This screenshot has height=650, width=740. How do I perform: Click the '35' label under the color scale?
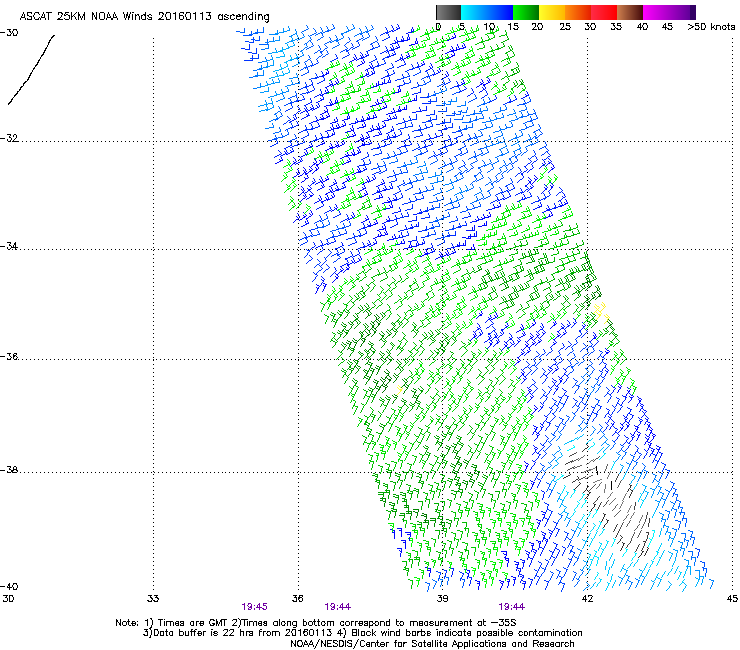tap(616, 27)
